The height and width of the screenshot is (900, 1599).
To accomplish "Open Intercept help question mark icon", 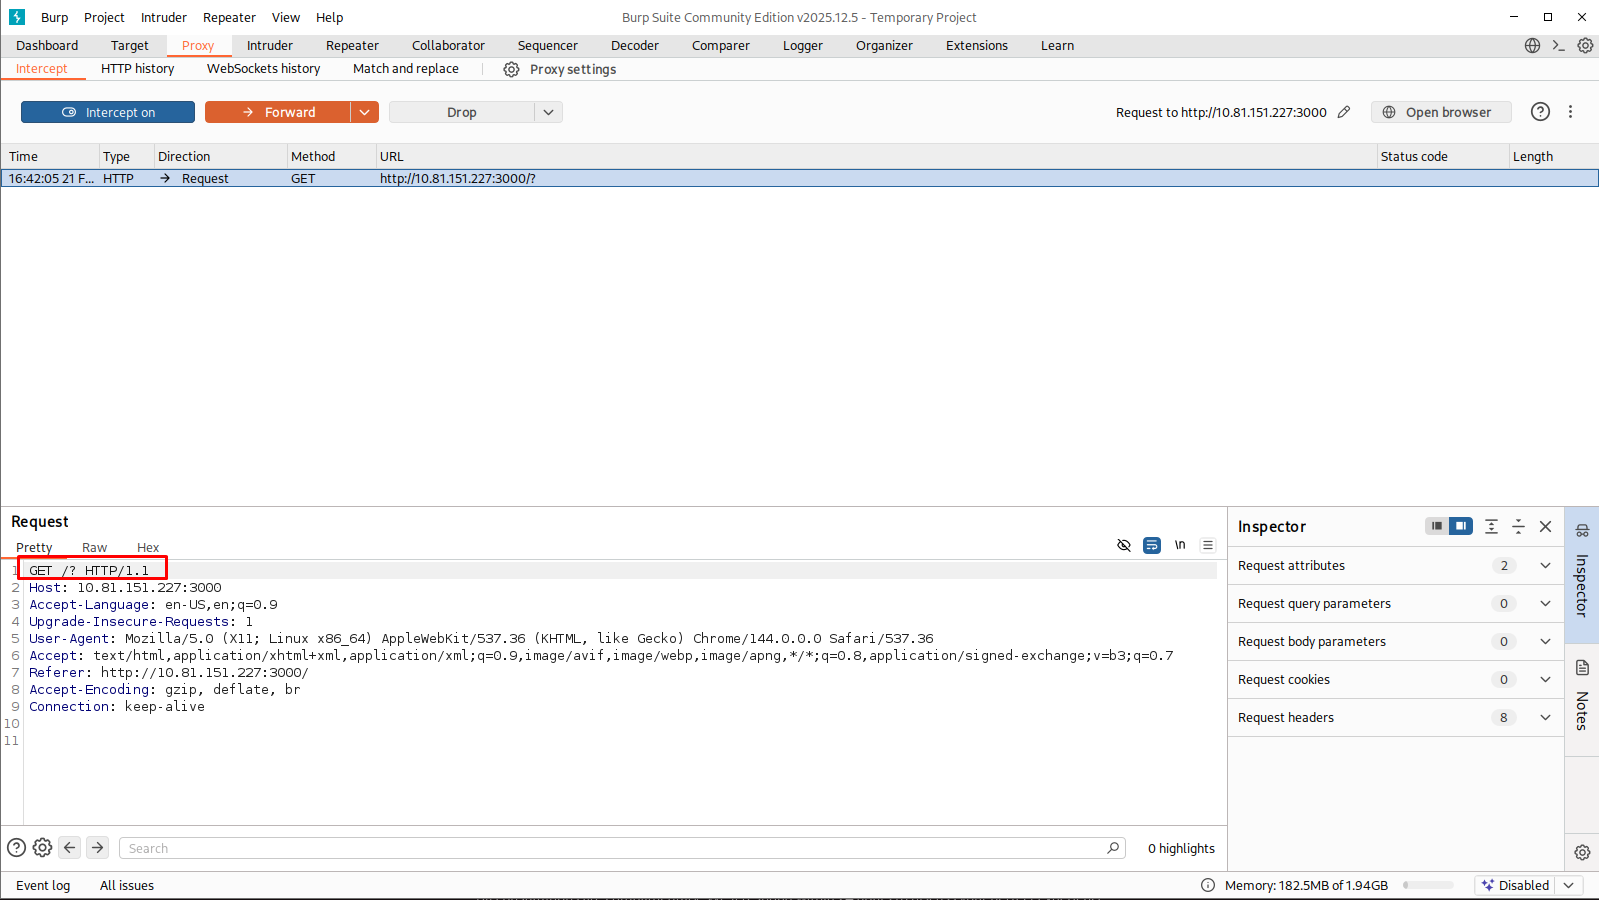I will (1540, 112).
